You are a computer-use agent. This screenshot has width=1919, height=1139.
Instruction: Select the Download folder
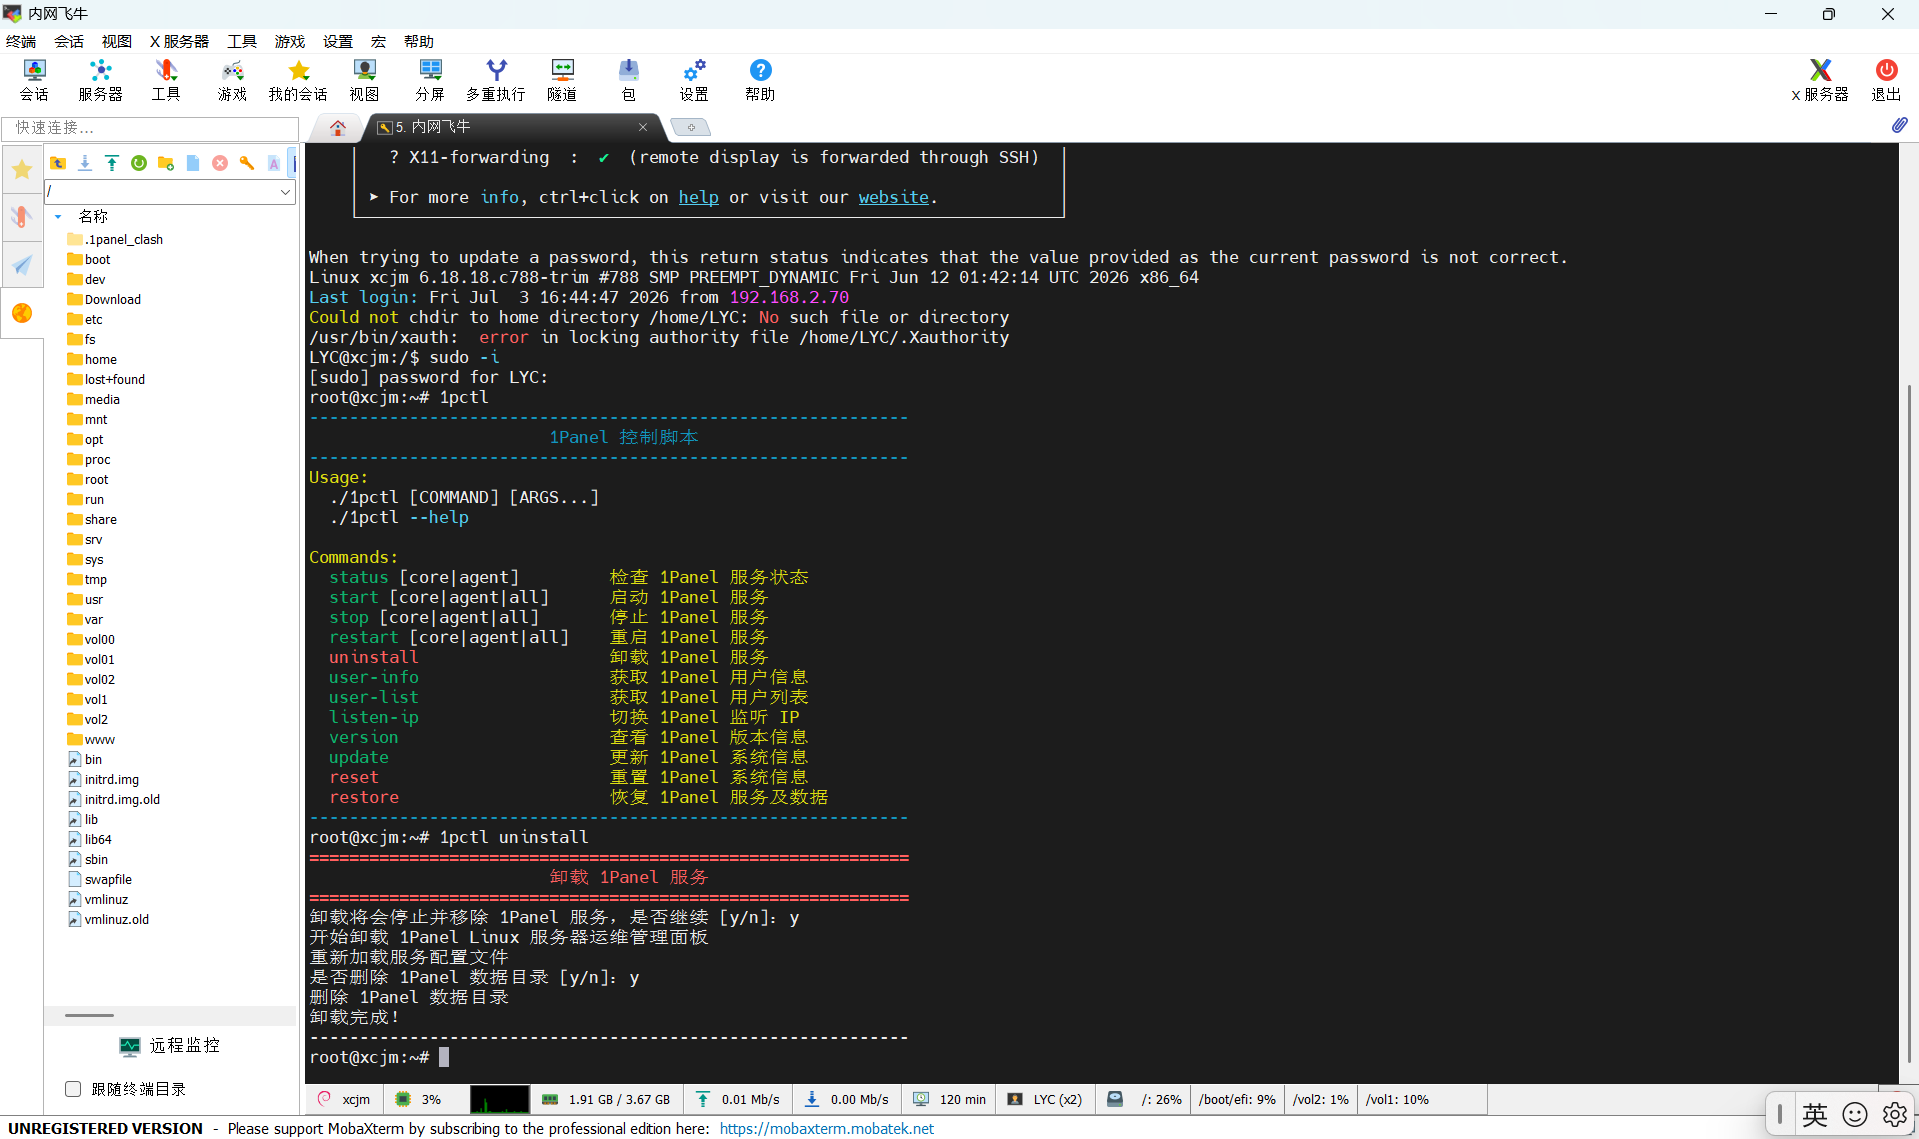(x=104, y=299)
